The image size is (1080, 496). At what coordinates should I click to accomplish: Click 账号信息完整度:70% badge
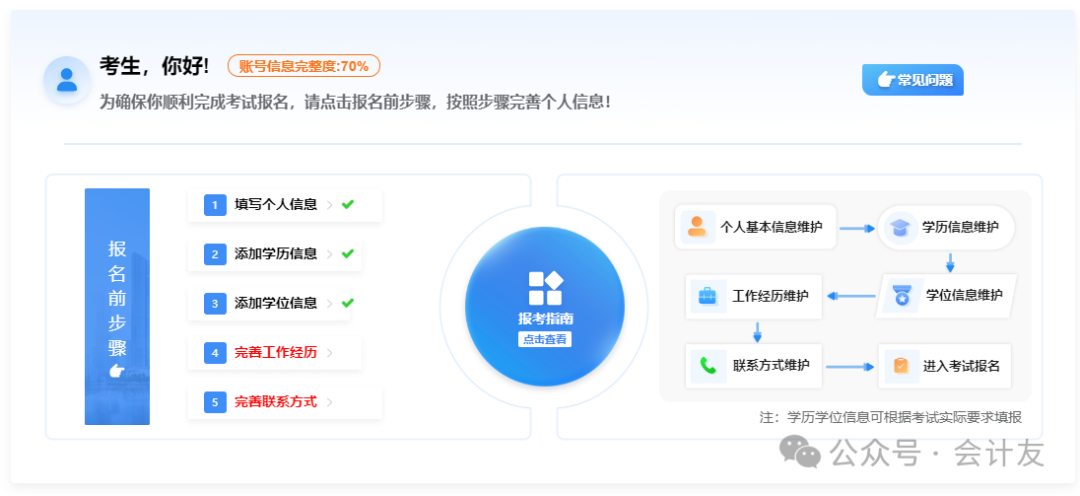coord(304,66)
